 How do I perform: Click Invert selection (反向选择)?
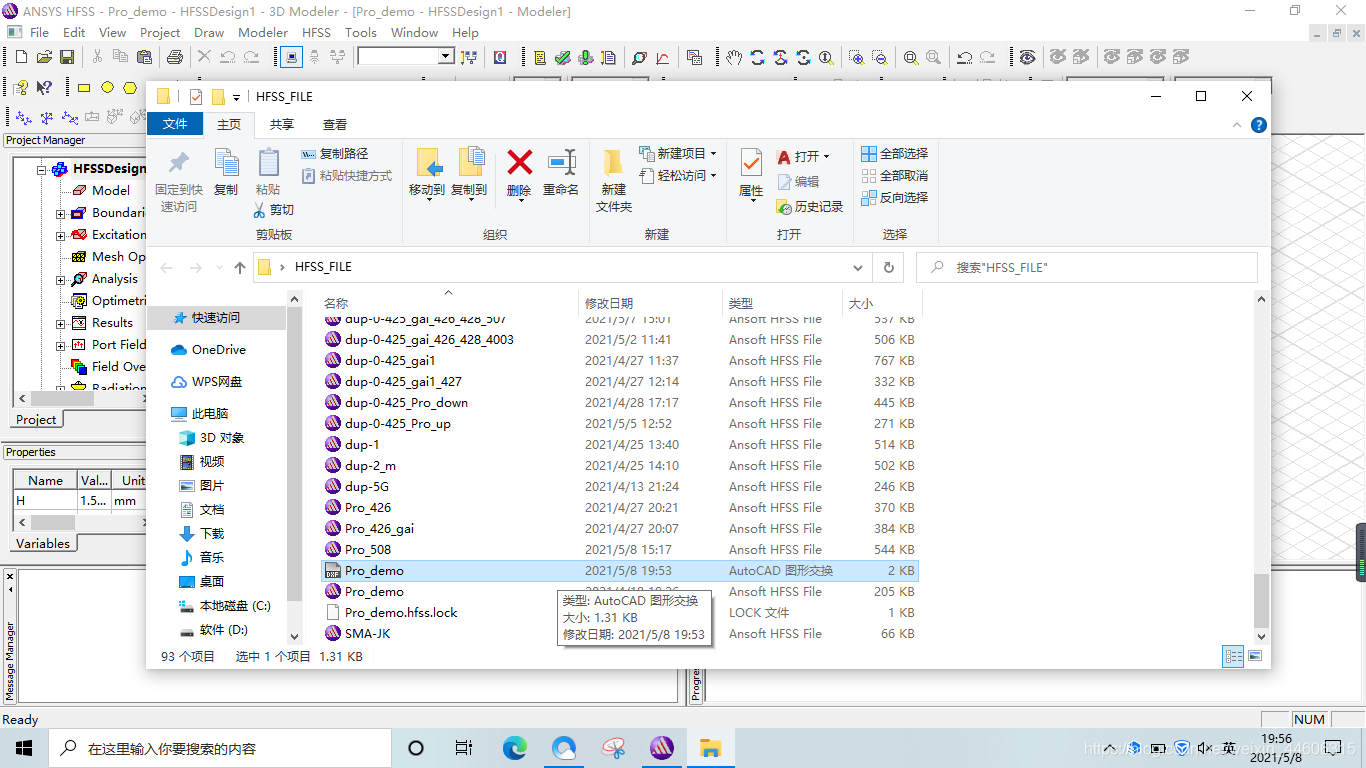895,197
